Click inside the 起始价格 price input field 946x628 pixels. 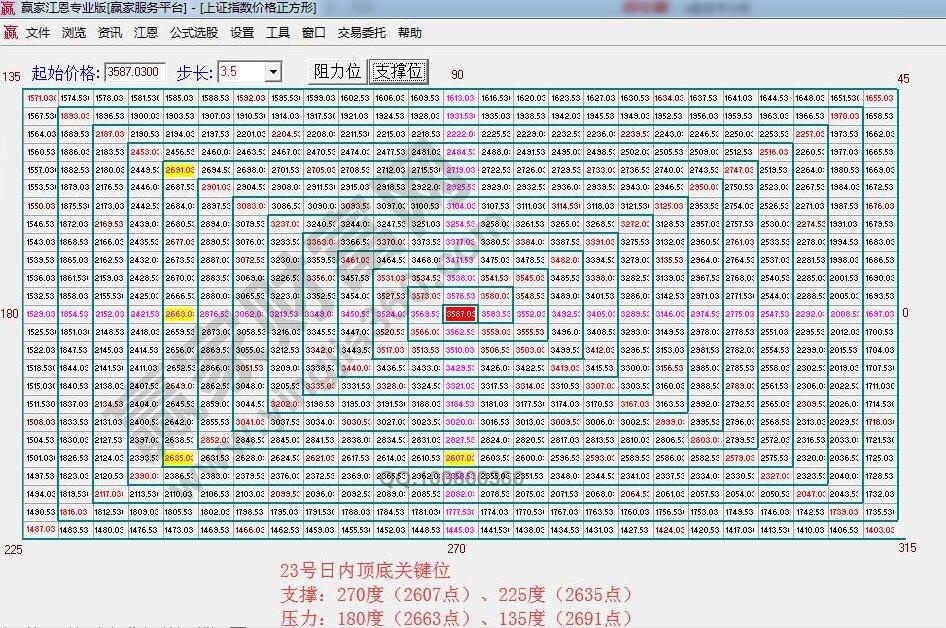tap(133, 71)
